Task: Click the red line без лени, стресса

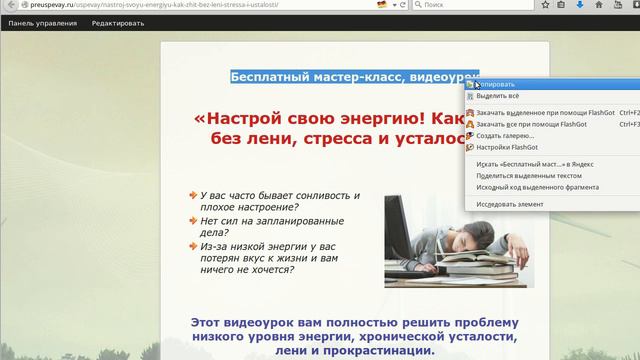Action: pyautogui.click(x=338, y=138)
